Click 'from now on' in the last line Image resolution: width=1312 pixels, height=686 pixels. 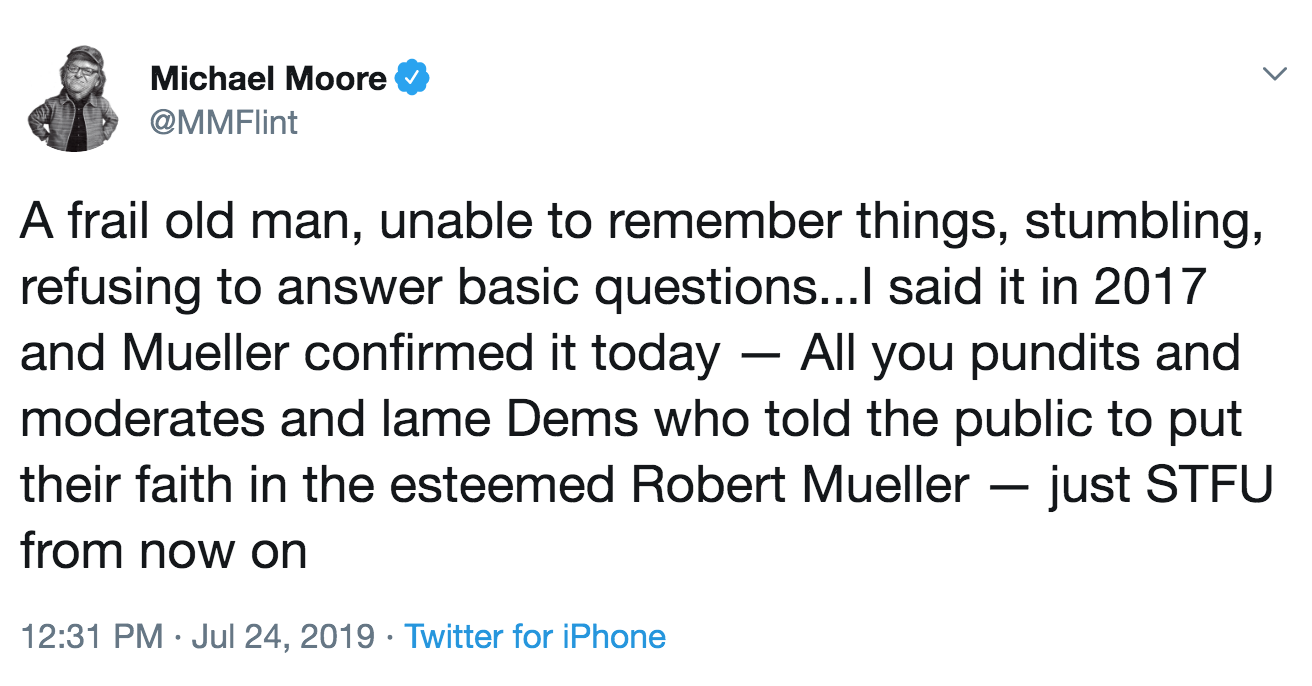pyautogui.click(x=163, y=552)
